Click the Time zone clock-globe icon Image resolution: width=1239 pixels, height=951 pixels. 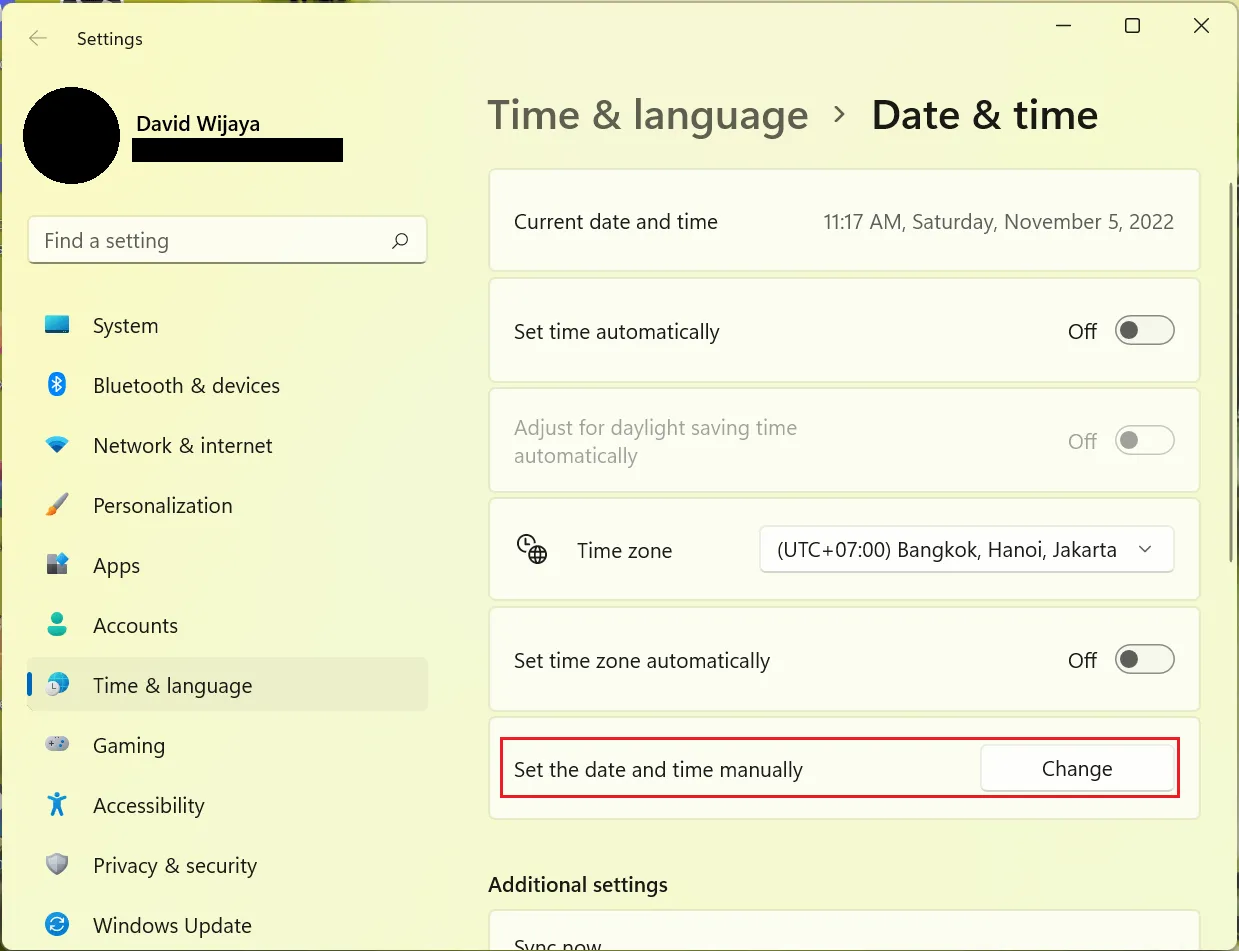click(x=532, y=549)
